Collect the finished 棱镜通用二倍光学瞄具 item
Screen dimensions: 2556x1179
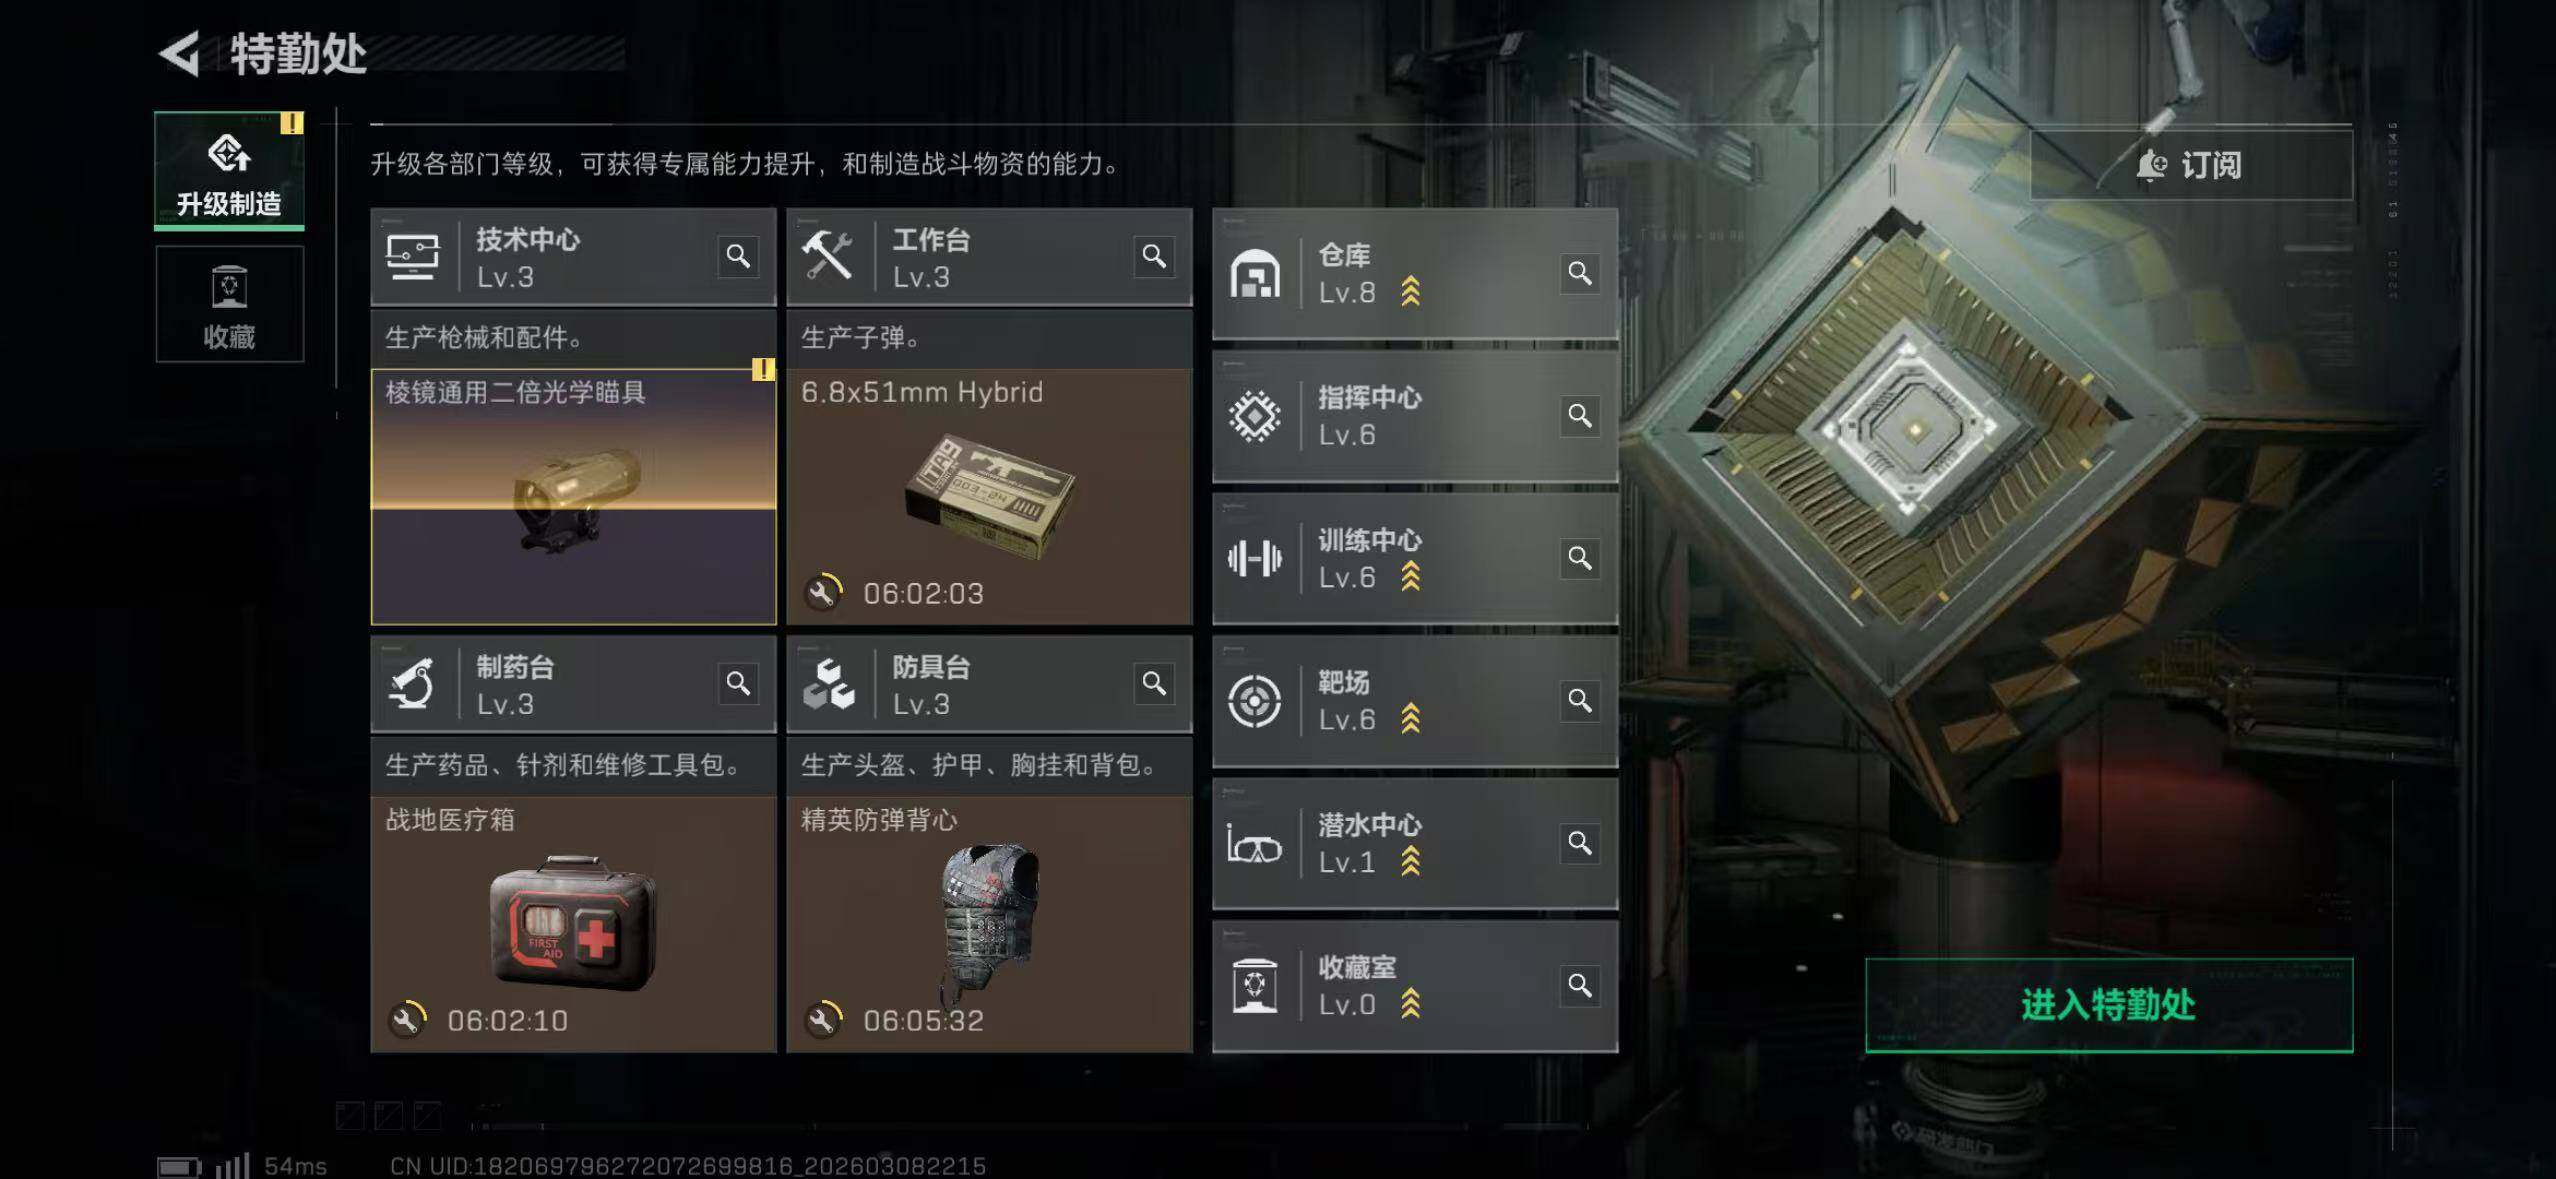[x=573, y=497]
